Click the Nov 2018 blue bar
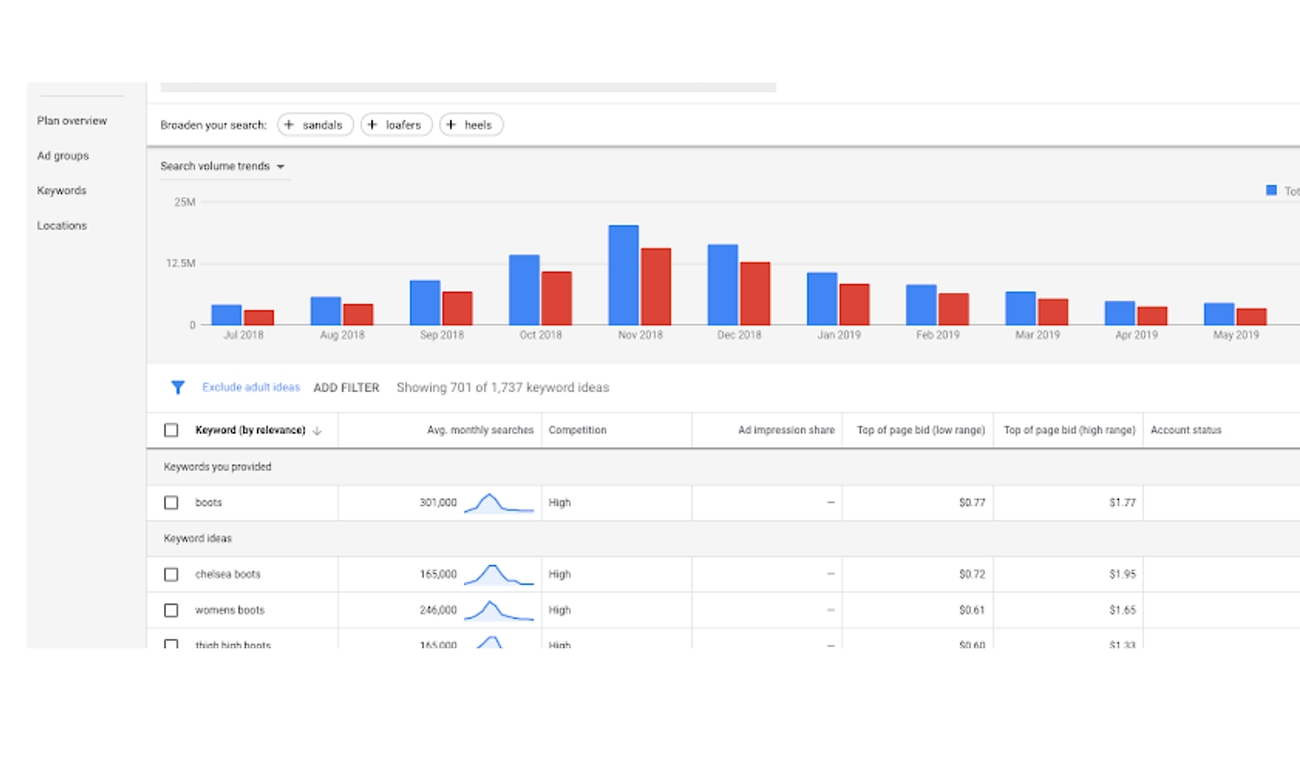 pos(623,275)
